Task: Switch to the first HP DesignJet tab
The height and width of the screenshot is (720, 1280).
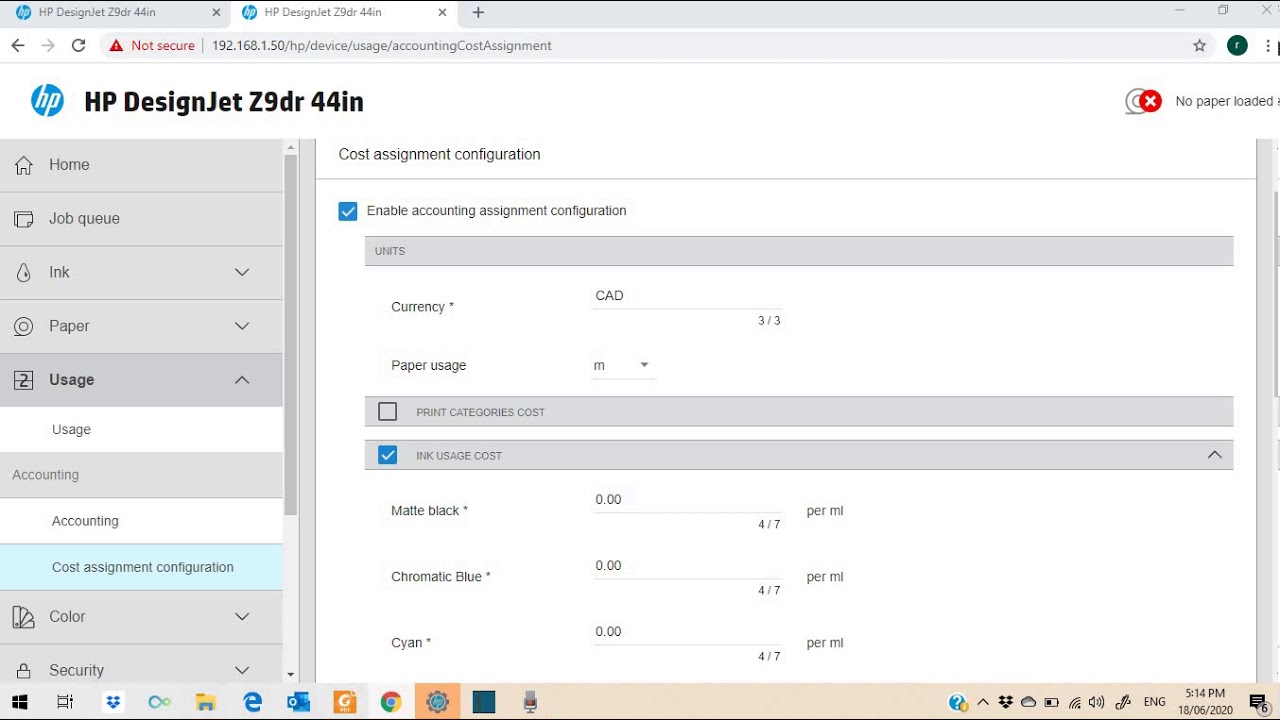Action: click(115, 13)
